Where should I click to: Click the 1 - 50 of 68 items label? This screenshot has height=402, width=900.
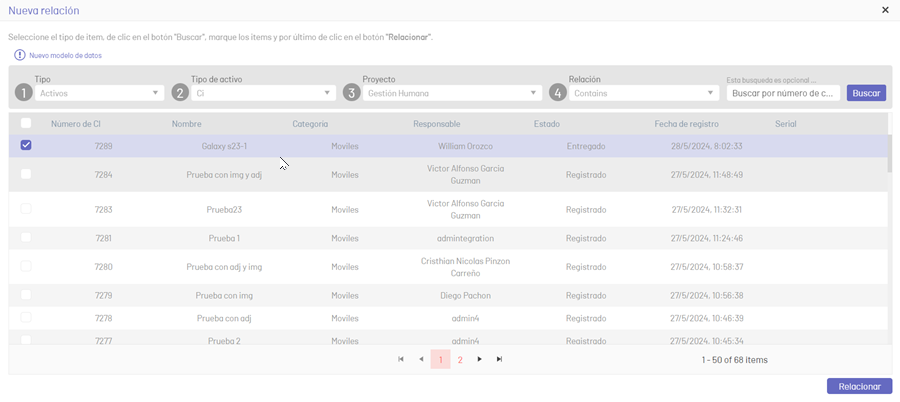point(735,360)
